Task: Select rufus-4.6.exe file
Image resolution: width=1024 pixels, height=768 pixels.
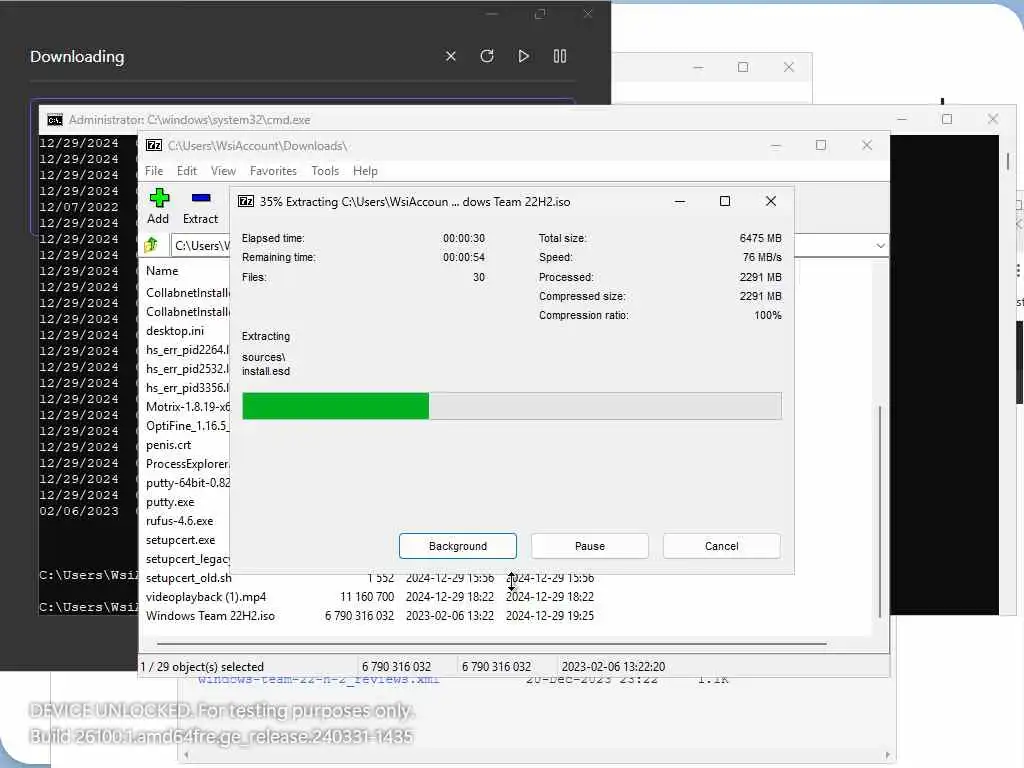Action: 180,521
